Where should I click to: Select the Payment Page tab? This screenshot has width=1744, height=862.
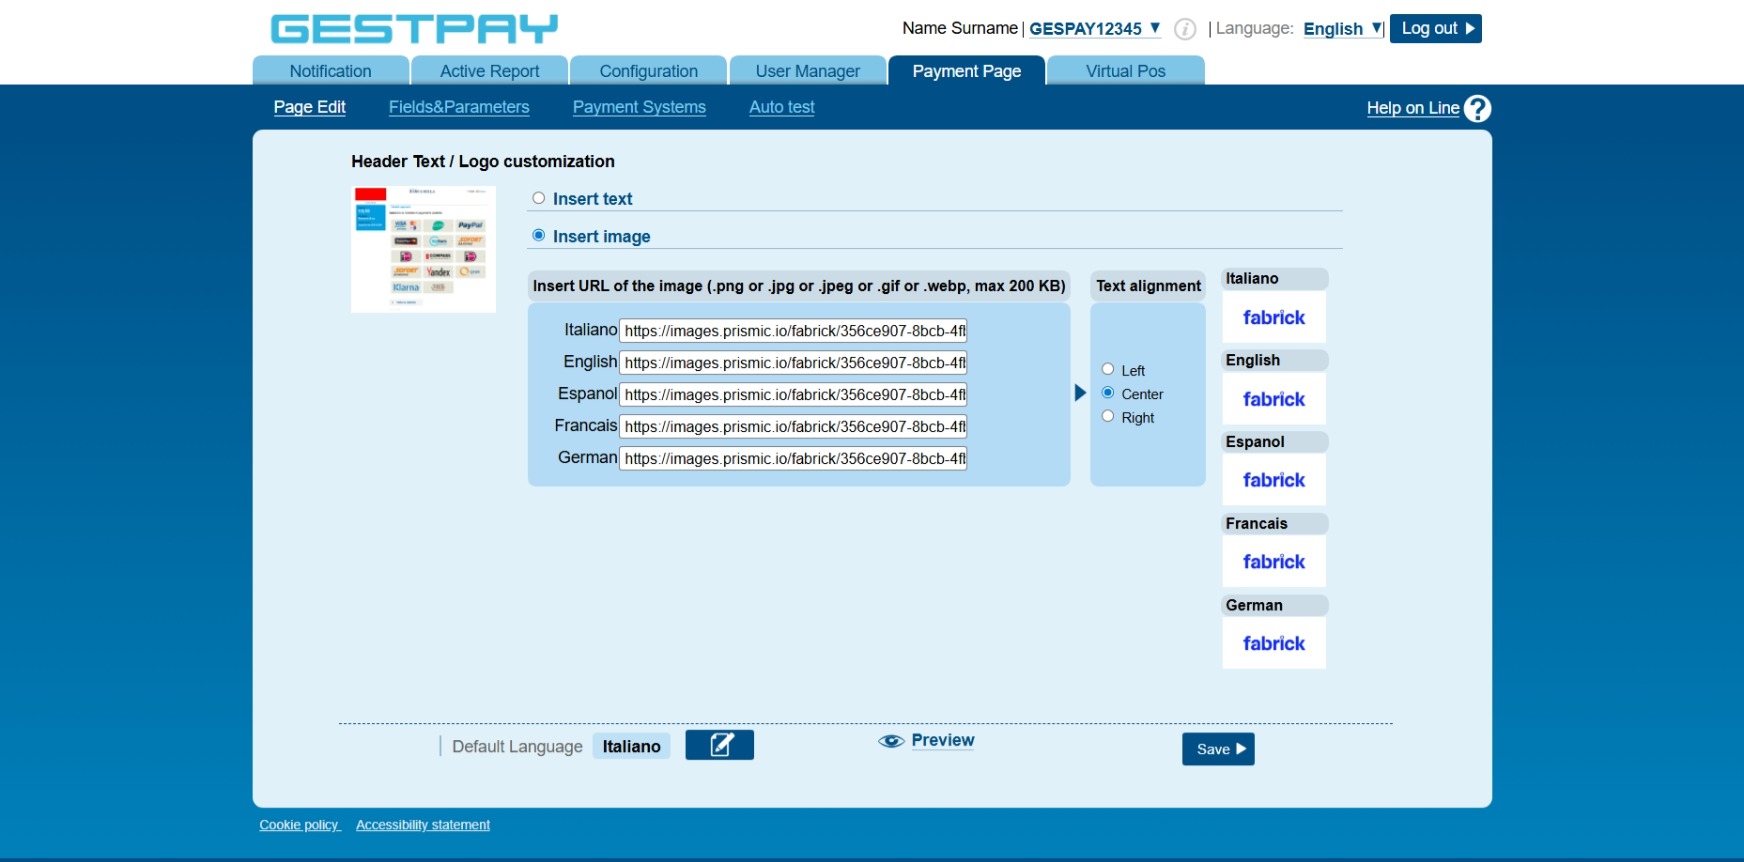point(967,71)
